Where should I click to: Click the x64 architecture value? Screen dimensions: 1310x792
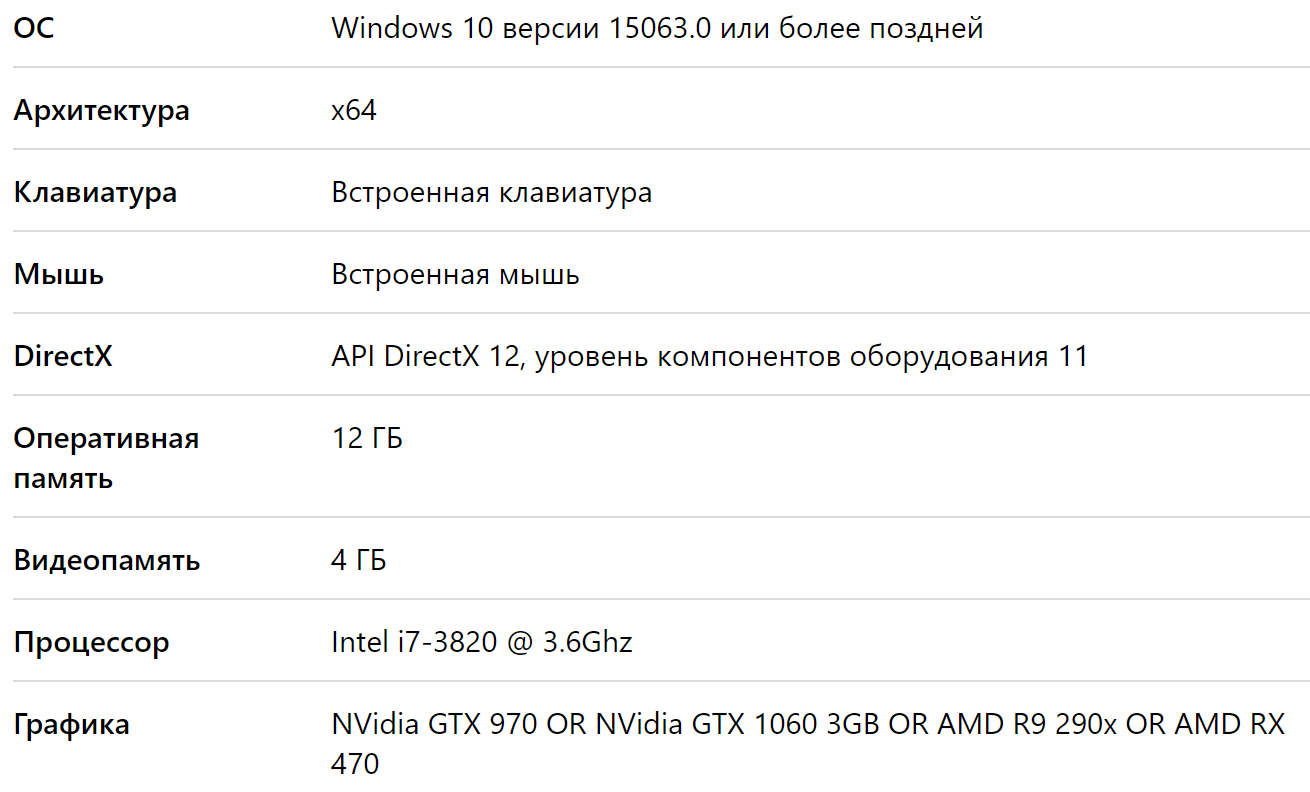tap(354, 110)
